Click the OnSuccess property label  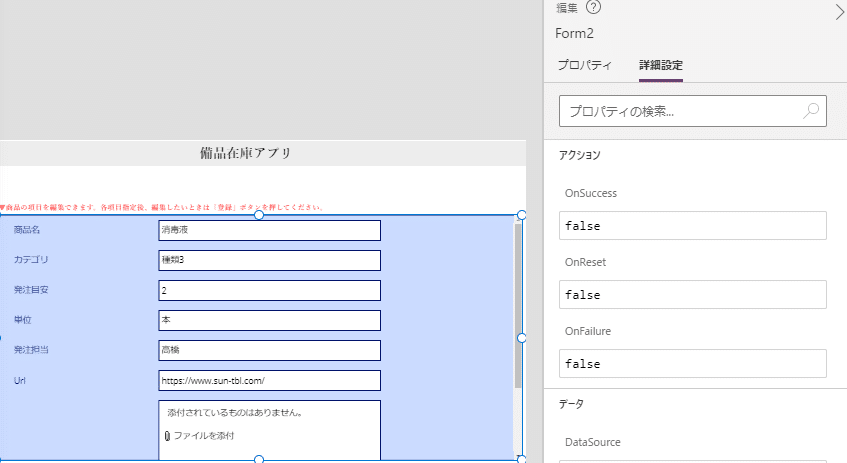click(590, 193)
